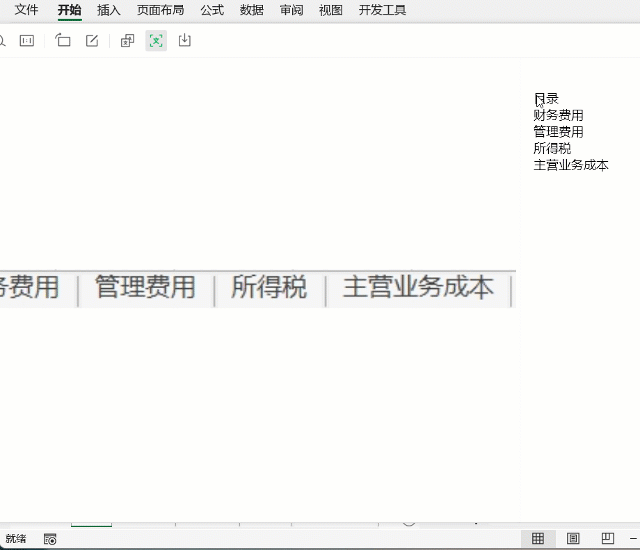Click the macro record icon in status bar
This screenshot has width=640, height=550.
(50, 539)
